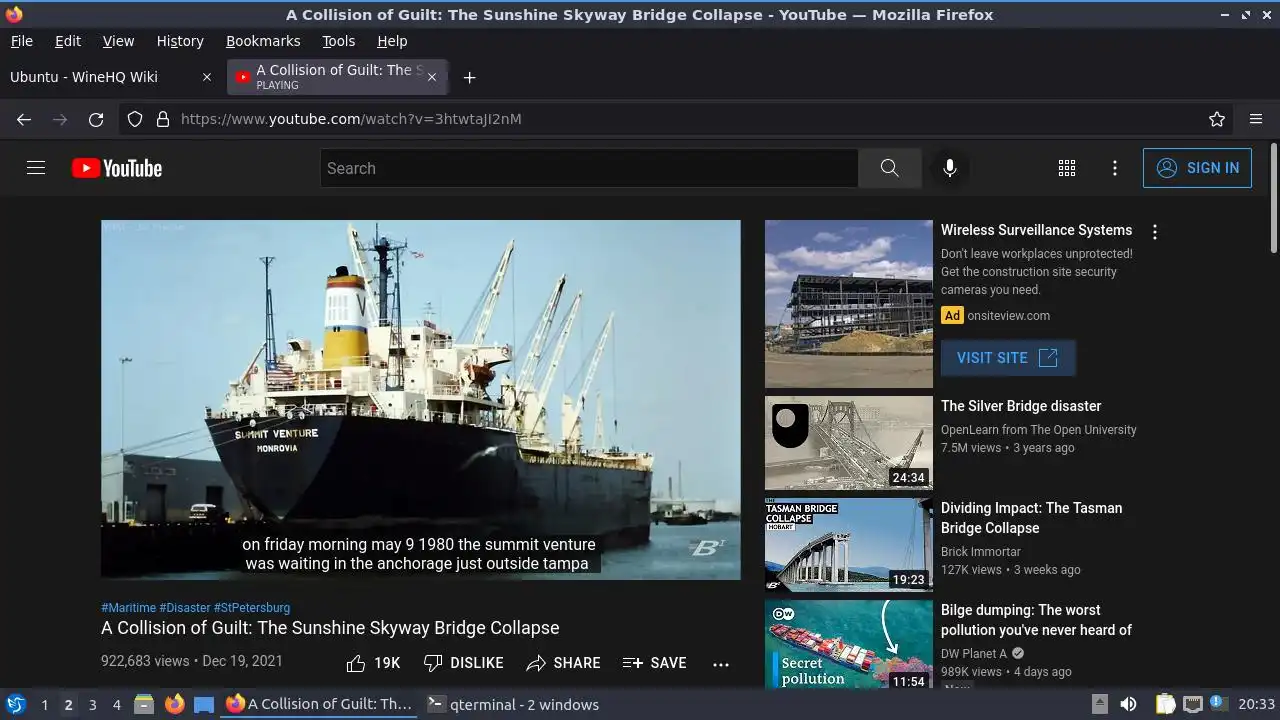Focus the YouTube Search field
The width and height of the screenshot is (1280, 720).
tap(589, 168)
